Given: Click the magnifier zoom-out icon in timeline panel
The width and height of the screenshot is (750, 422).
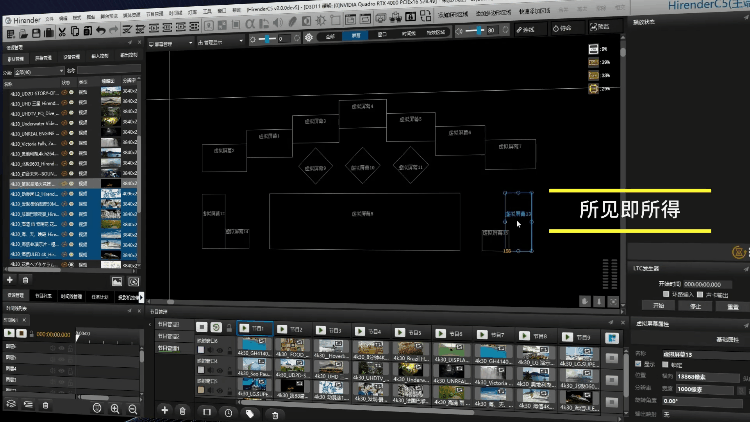Looking at the screenshot, I should point(132,409).
